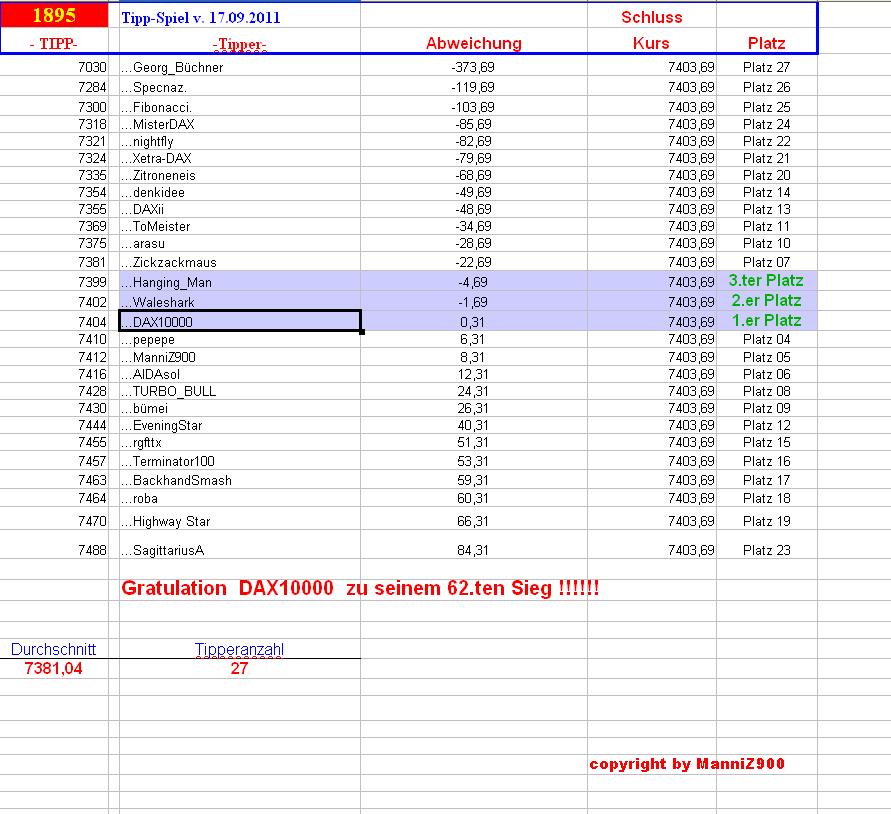
Task: Select the red 1895 header cell
Action: (54, 14)
